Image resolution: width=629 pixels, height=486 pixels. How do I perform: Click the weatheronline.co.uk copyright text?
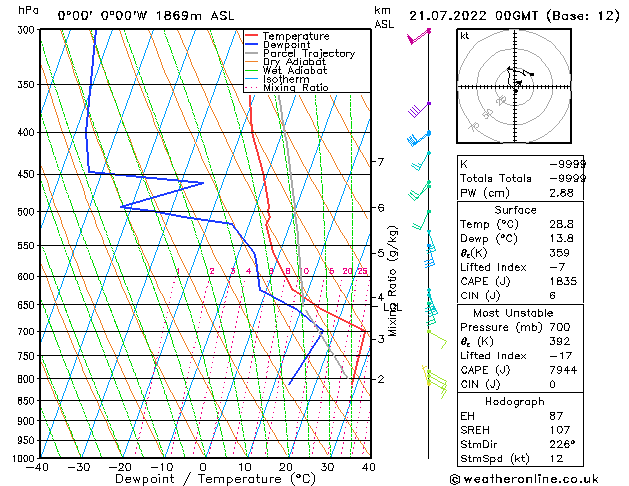coord(524,479)
